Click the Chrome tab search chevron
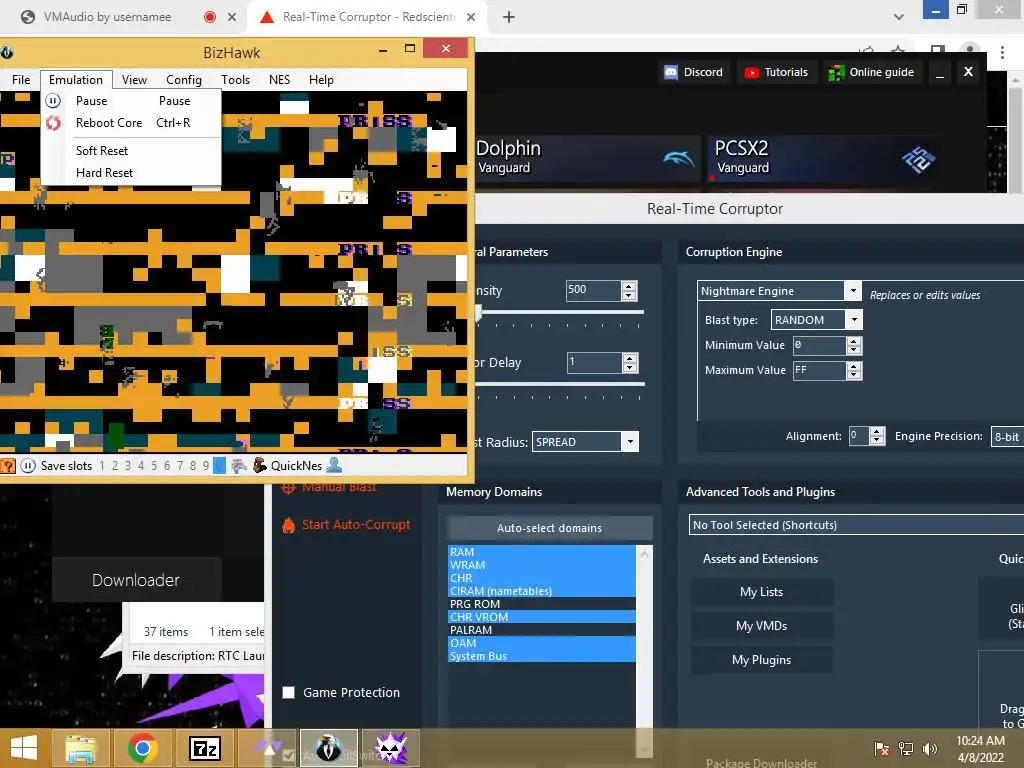1024x768 pixels. (x=899, y=17)
